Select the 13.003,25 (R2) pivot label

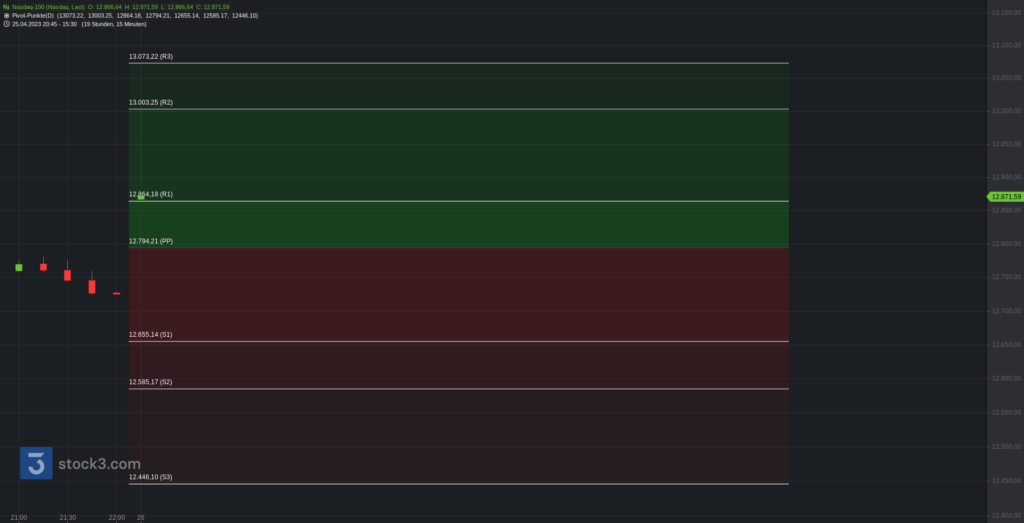tap(151, 103)
